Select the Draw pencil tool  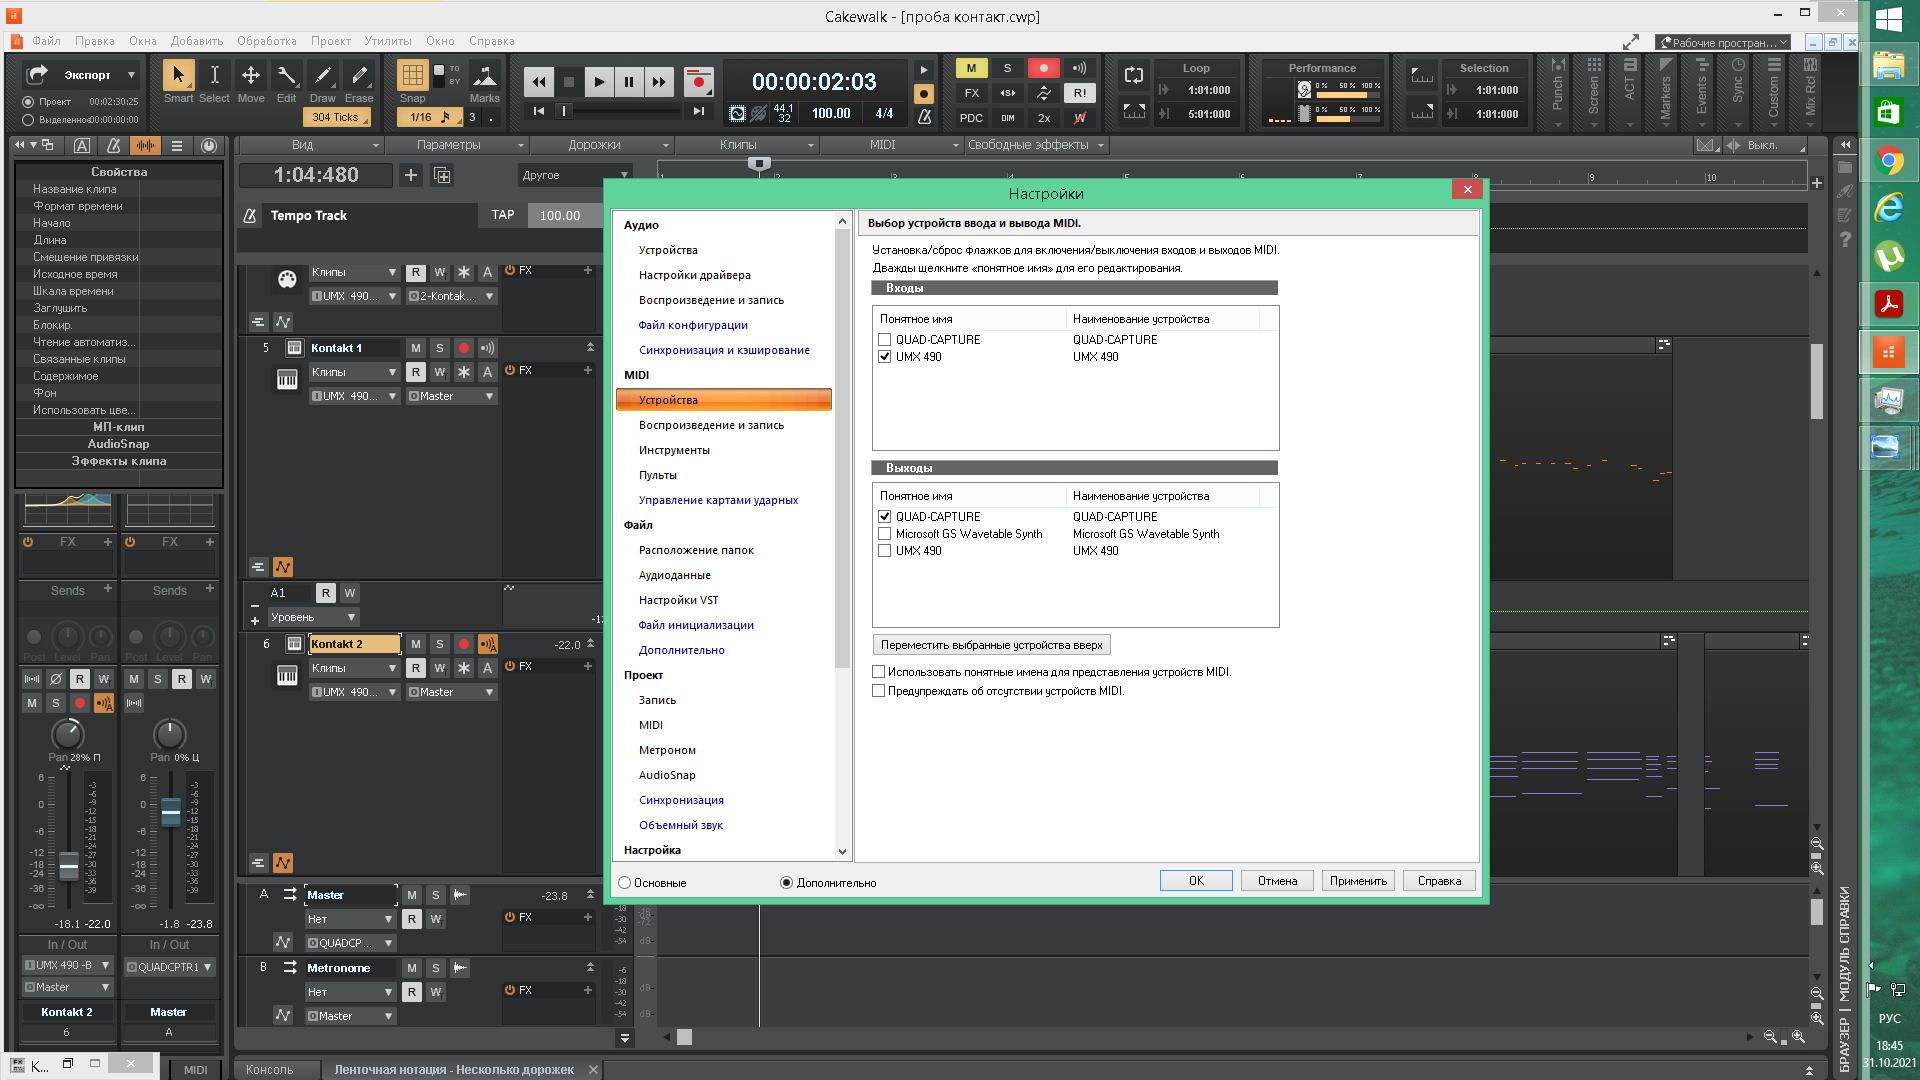tap(322, 77)
